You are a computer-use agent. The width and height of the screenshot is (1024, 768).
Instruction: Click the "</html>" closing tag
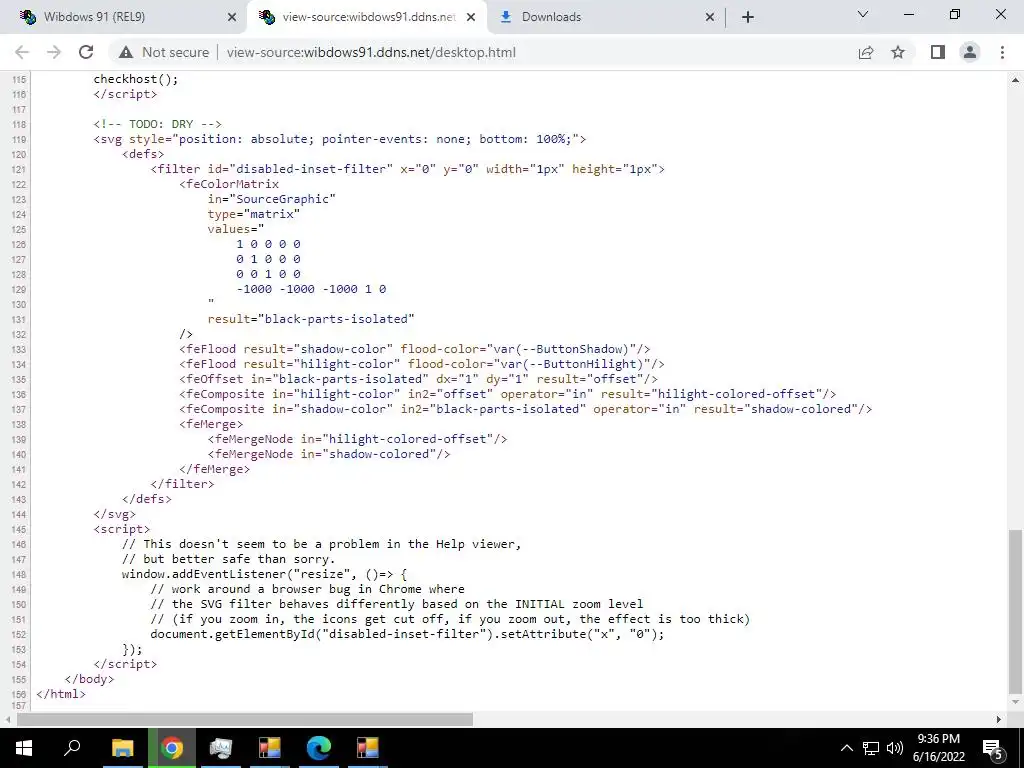[x=61, y=694]
